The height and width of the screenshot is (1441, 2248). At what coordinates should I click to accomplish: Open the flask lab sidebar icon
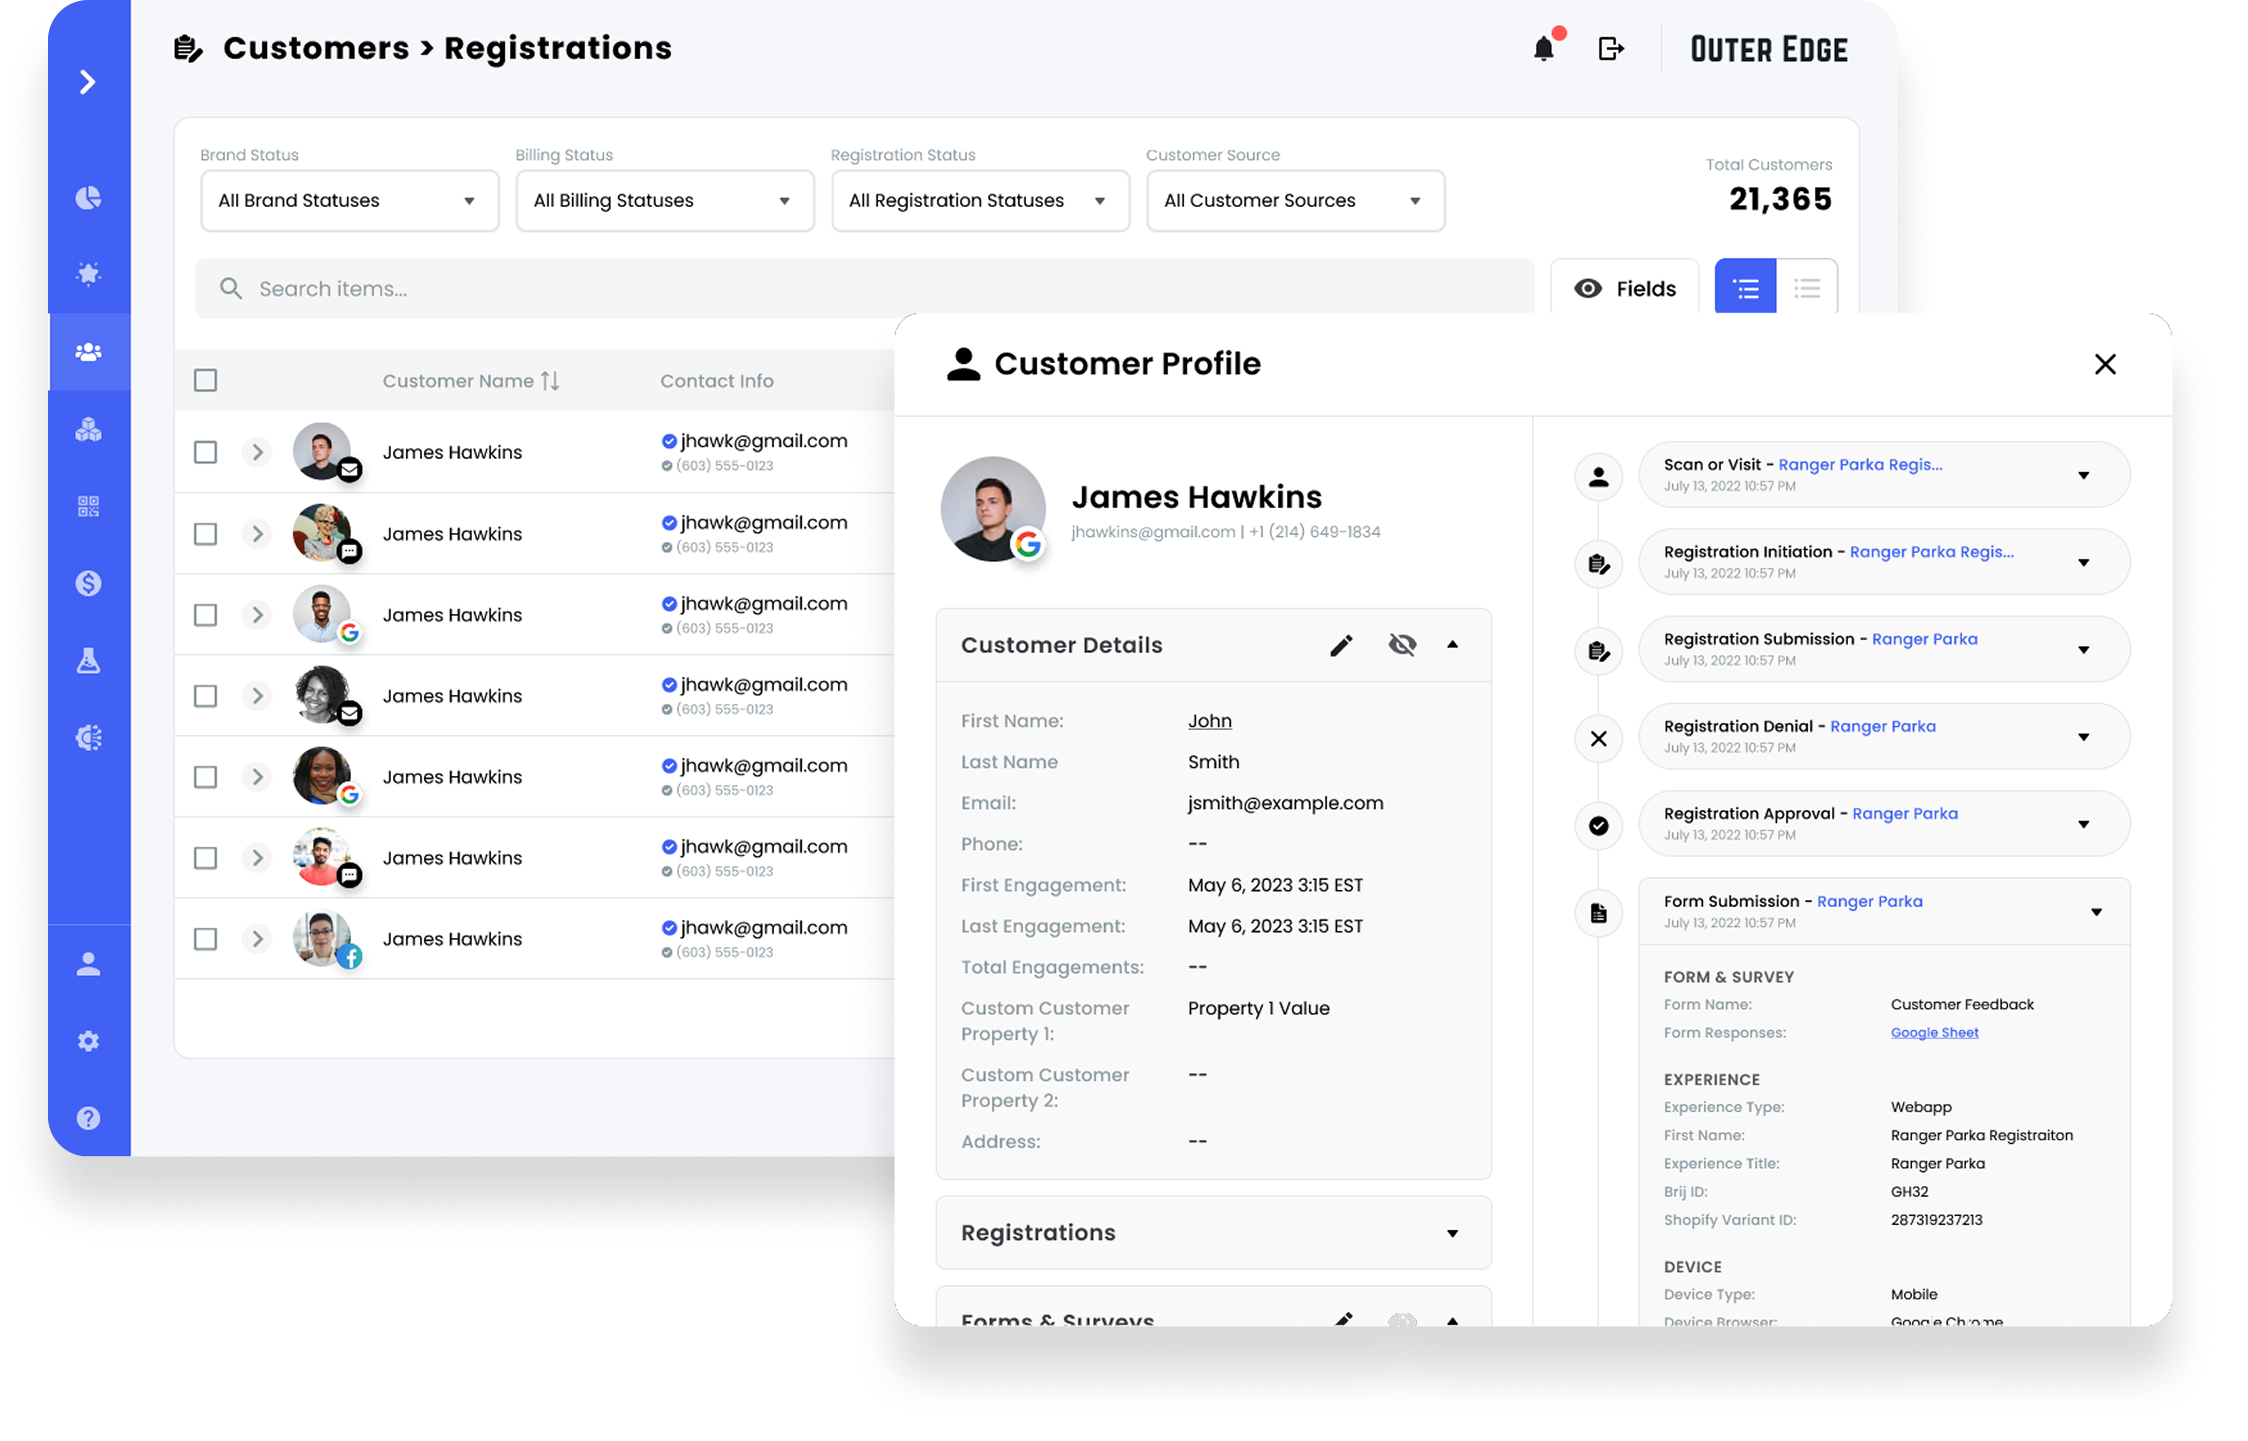89,660
